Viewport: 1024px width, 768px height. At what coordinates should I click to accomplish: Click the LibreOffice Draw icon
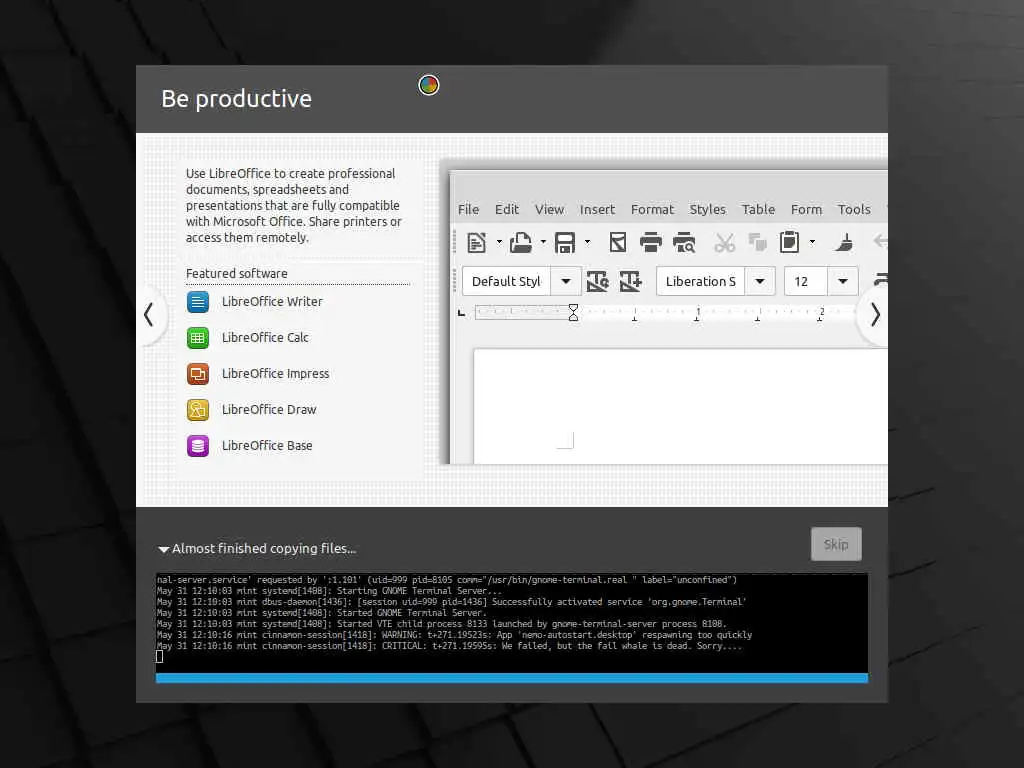(198, 409)
